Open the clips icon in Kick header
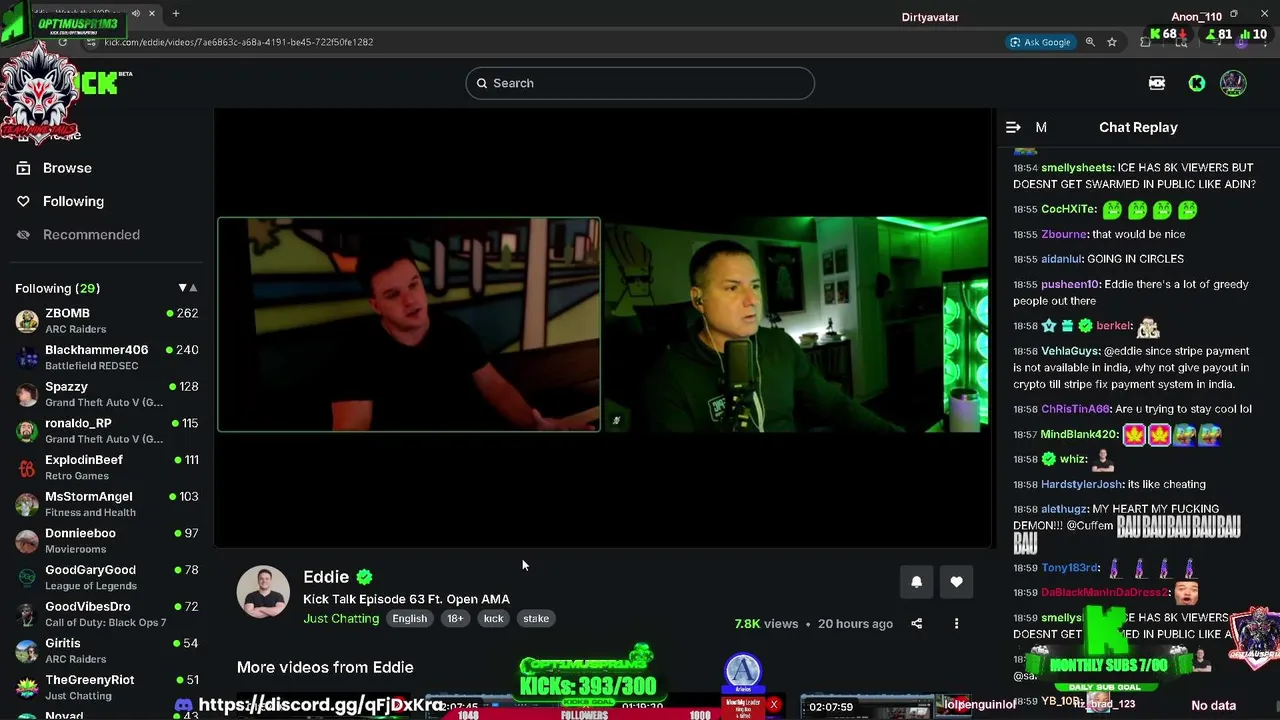The width and height of the screenshot is (1280, 720). (1157, 83)
